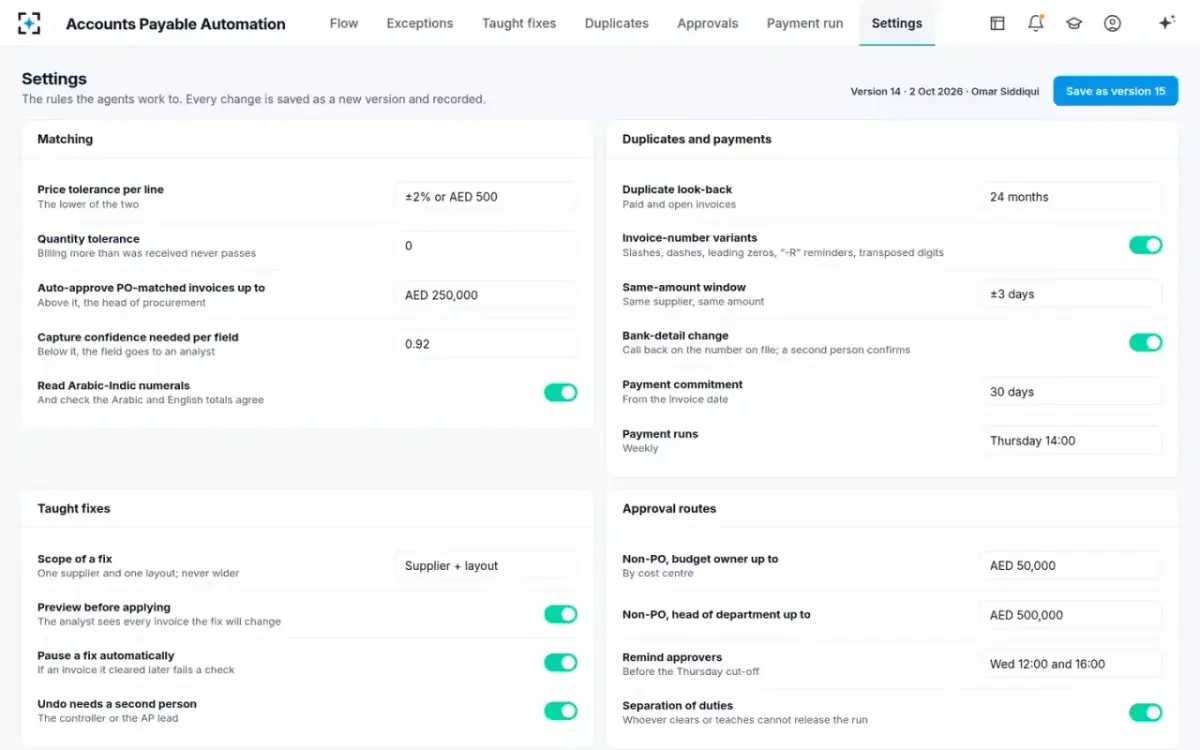Go to the Taught fixes tab
Viewport: 1200px width, 750px height.
pos(519,23)
